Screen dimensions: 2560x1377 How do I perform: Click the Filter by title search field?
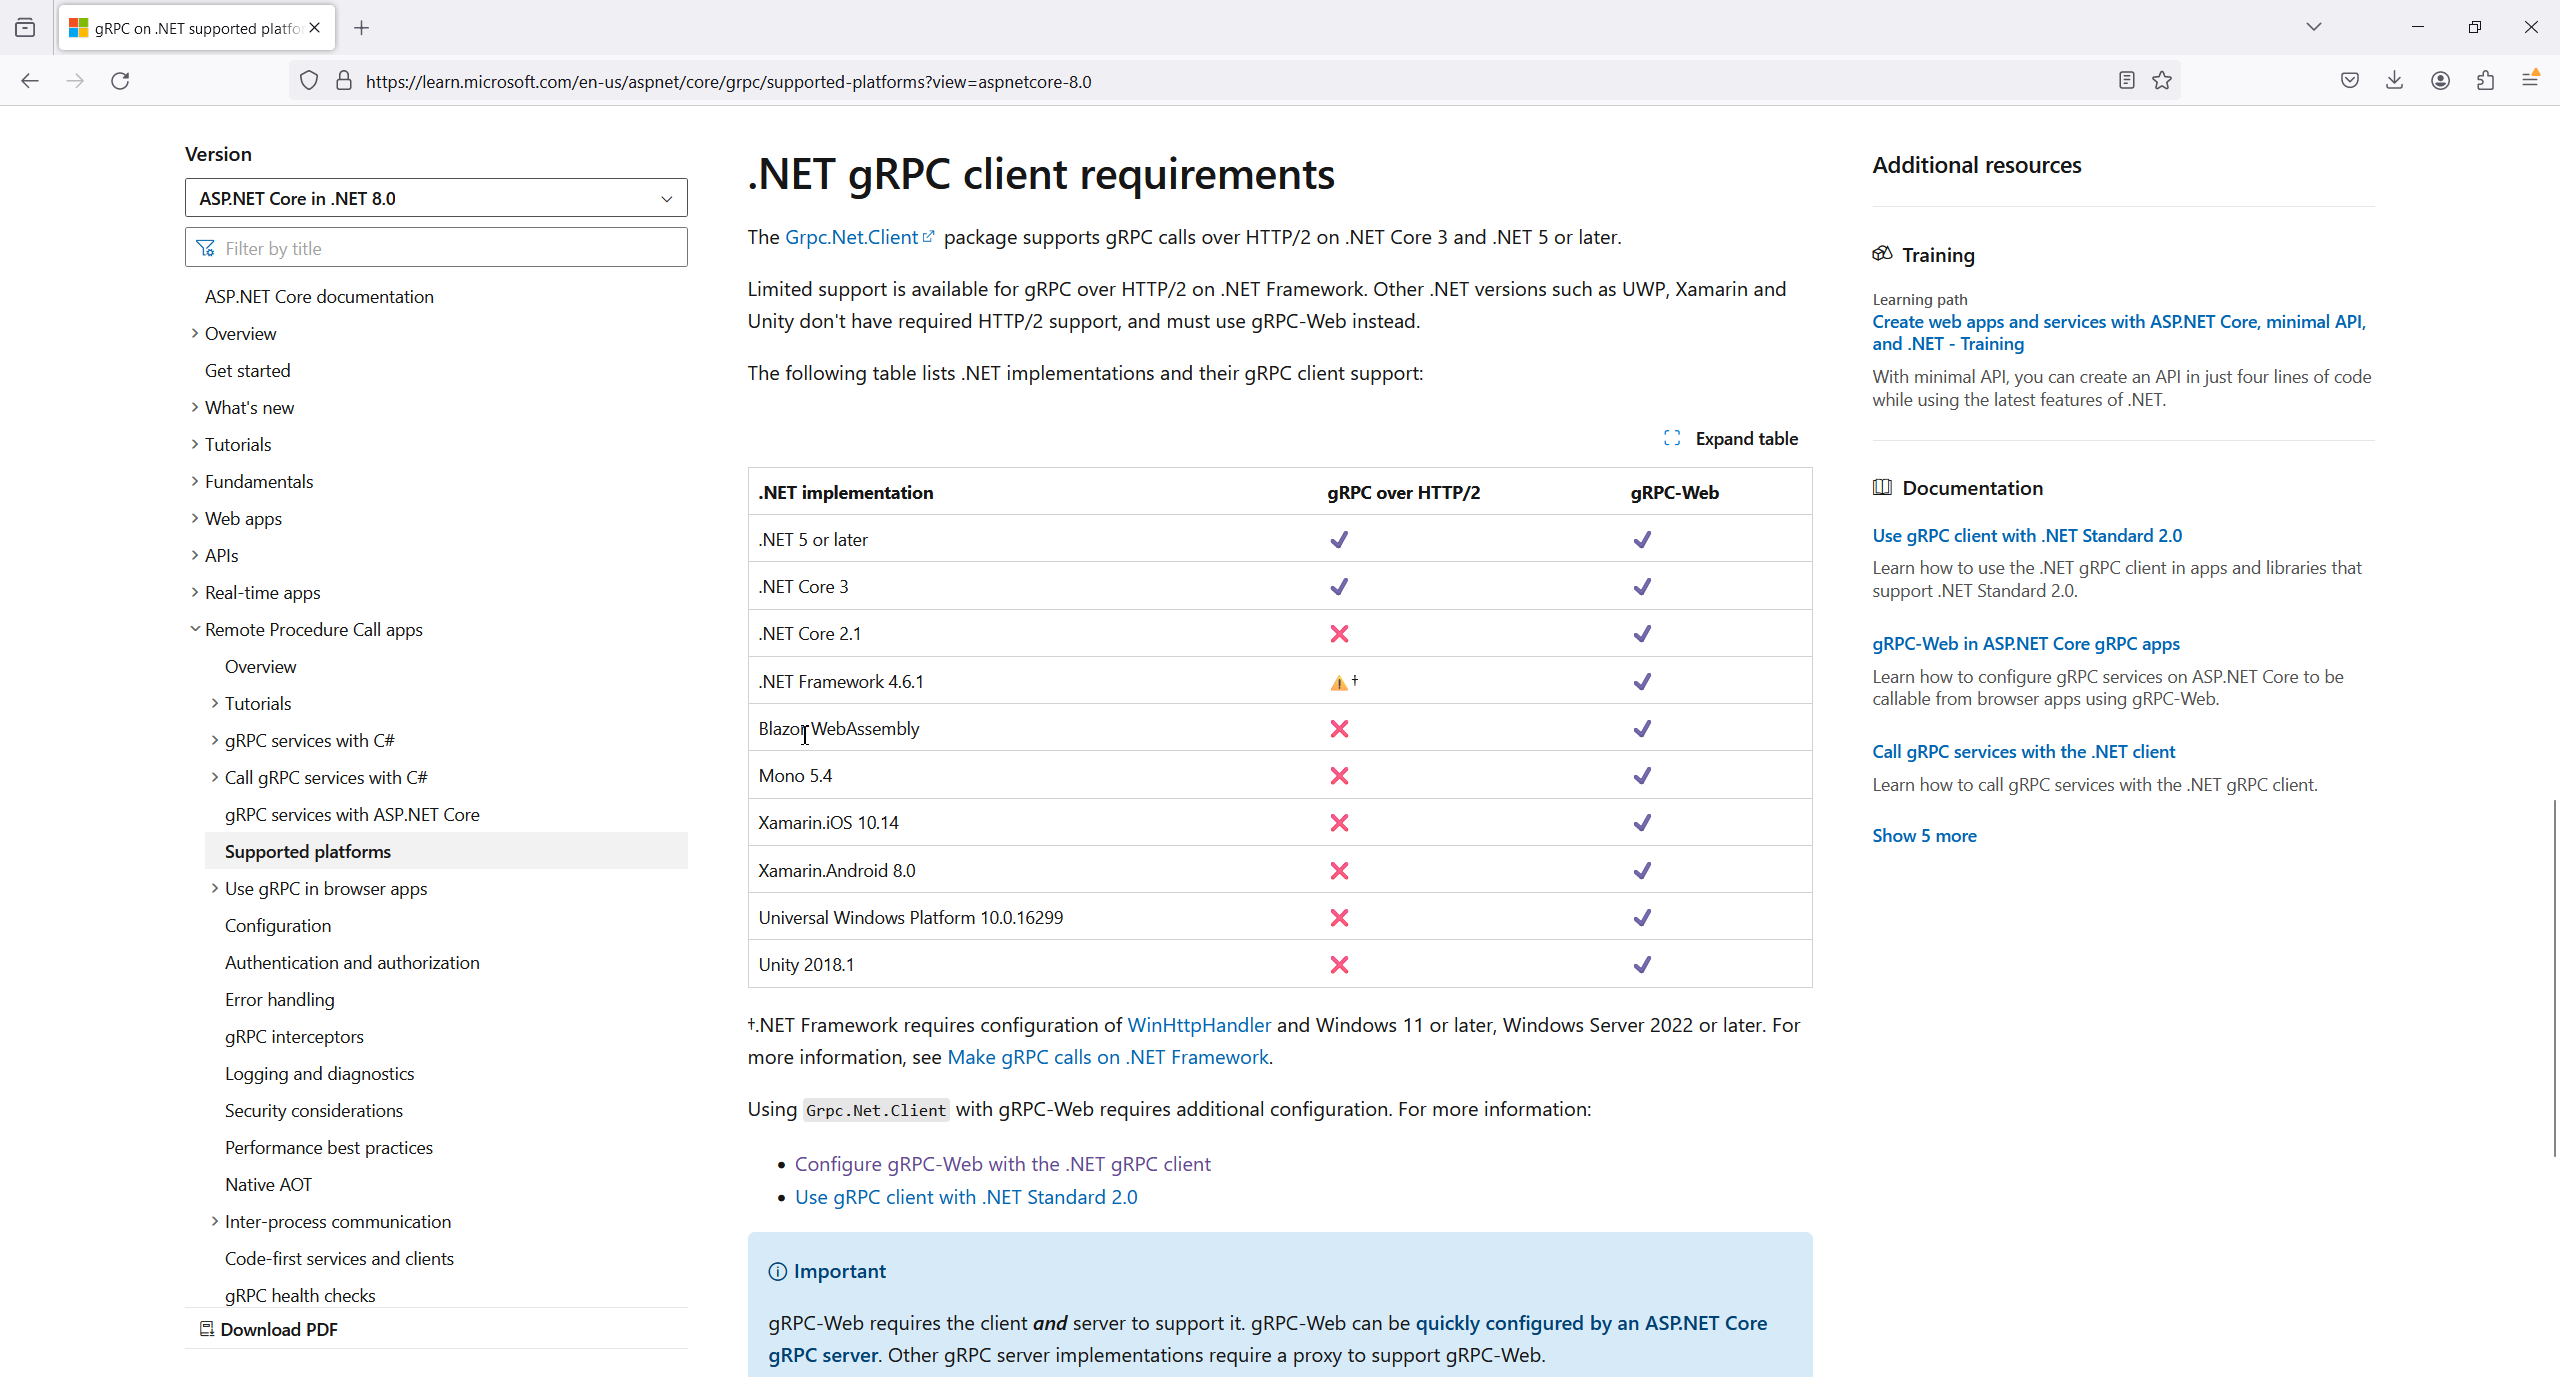(436, 247)
